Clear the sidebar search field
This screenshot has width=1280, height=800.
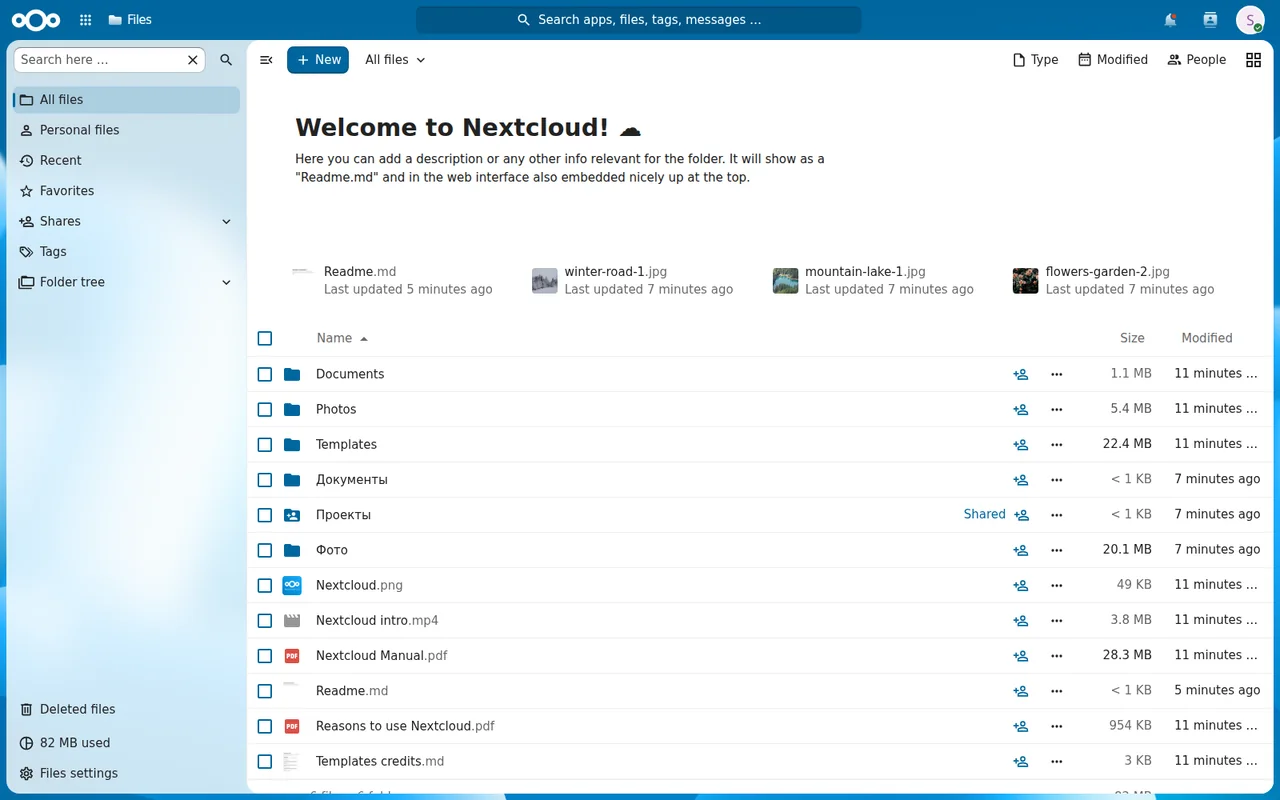coord(193,60)
